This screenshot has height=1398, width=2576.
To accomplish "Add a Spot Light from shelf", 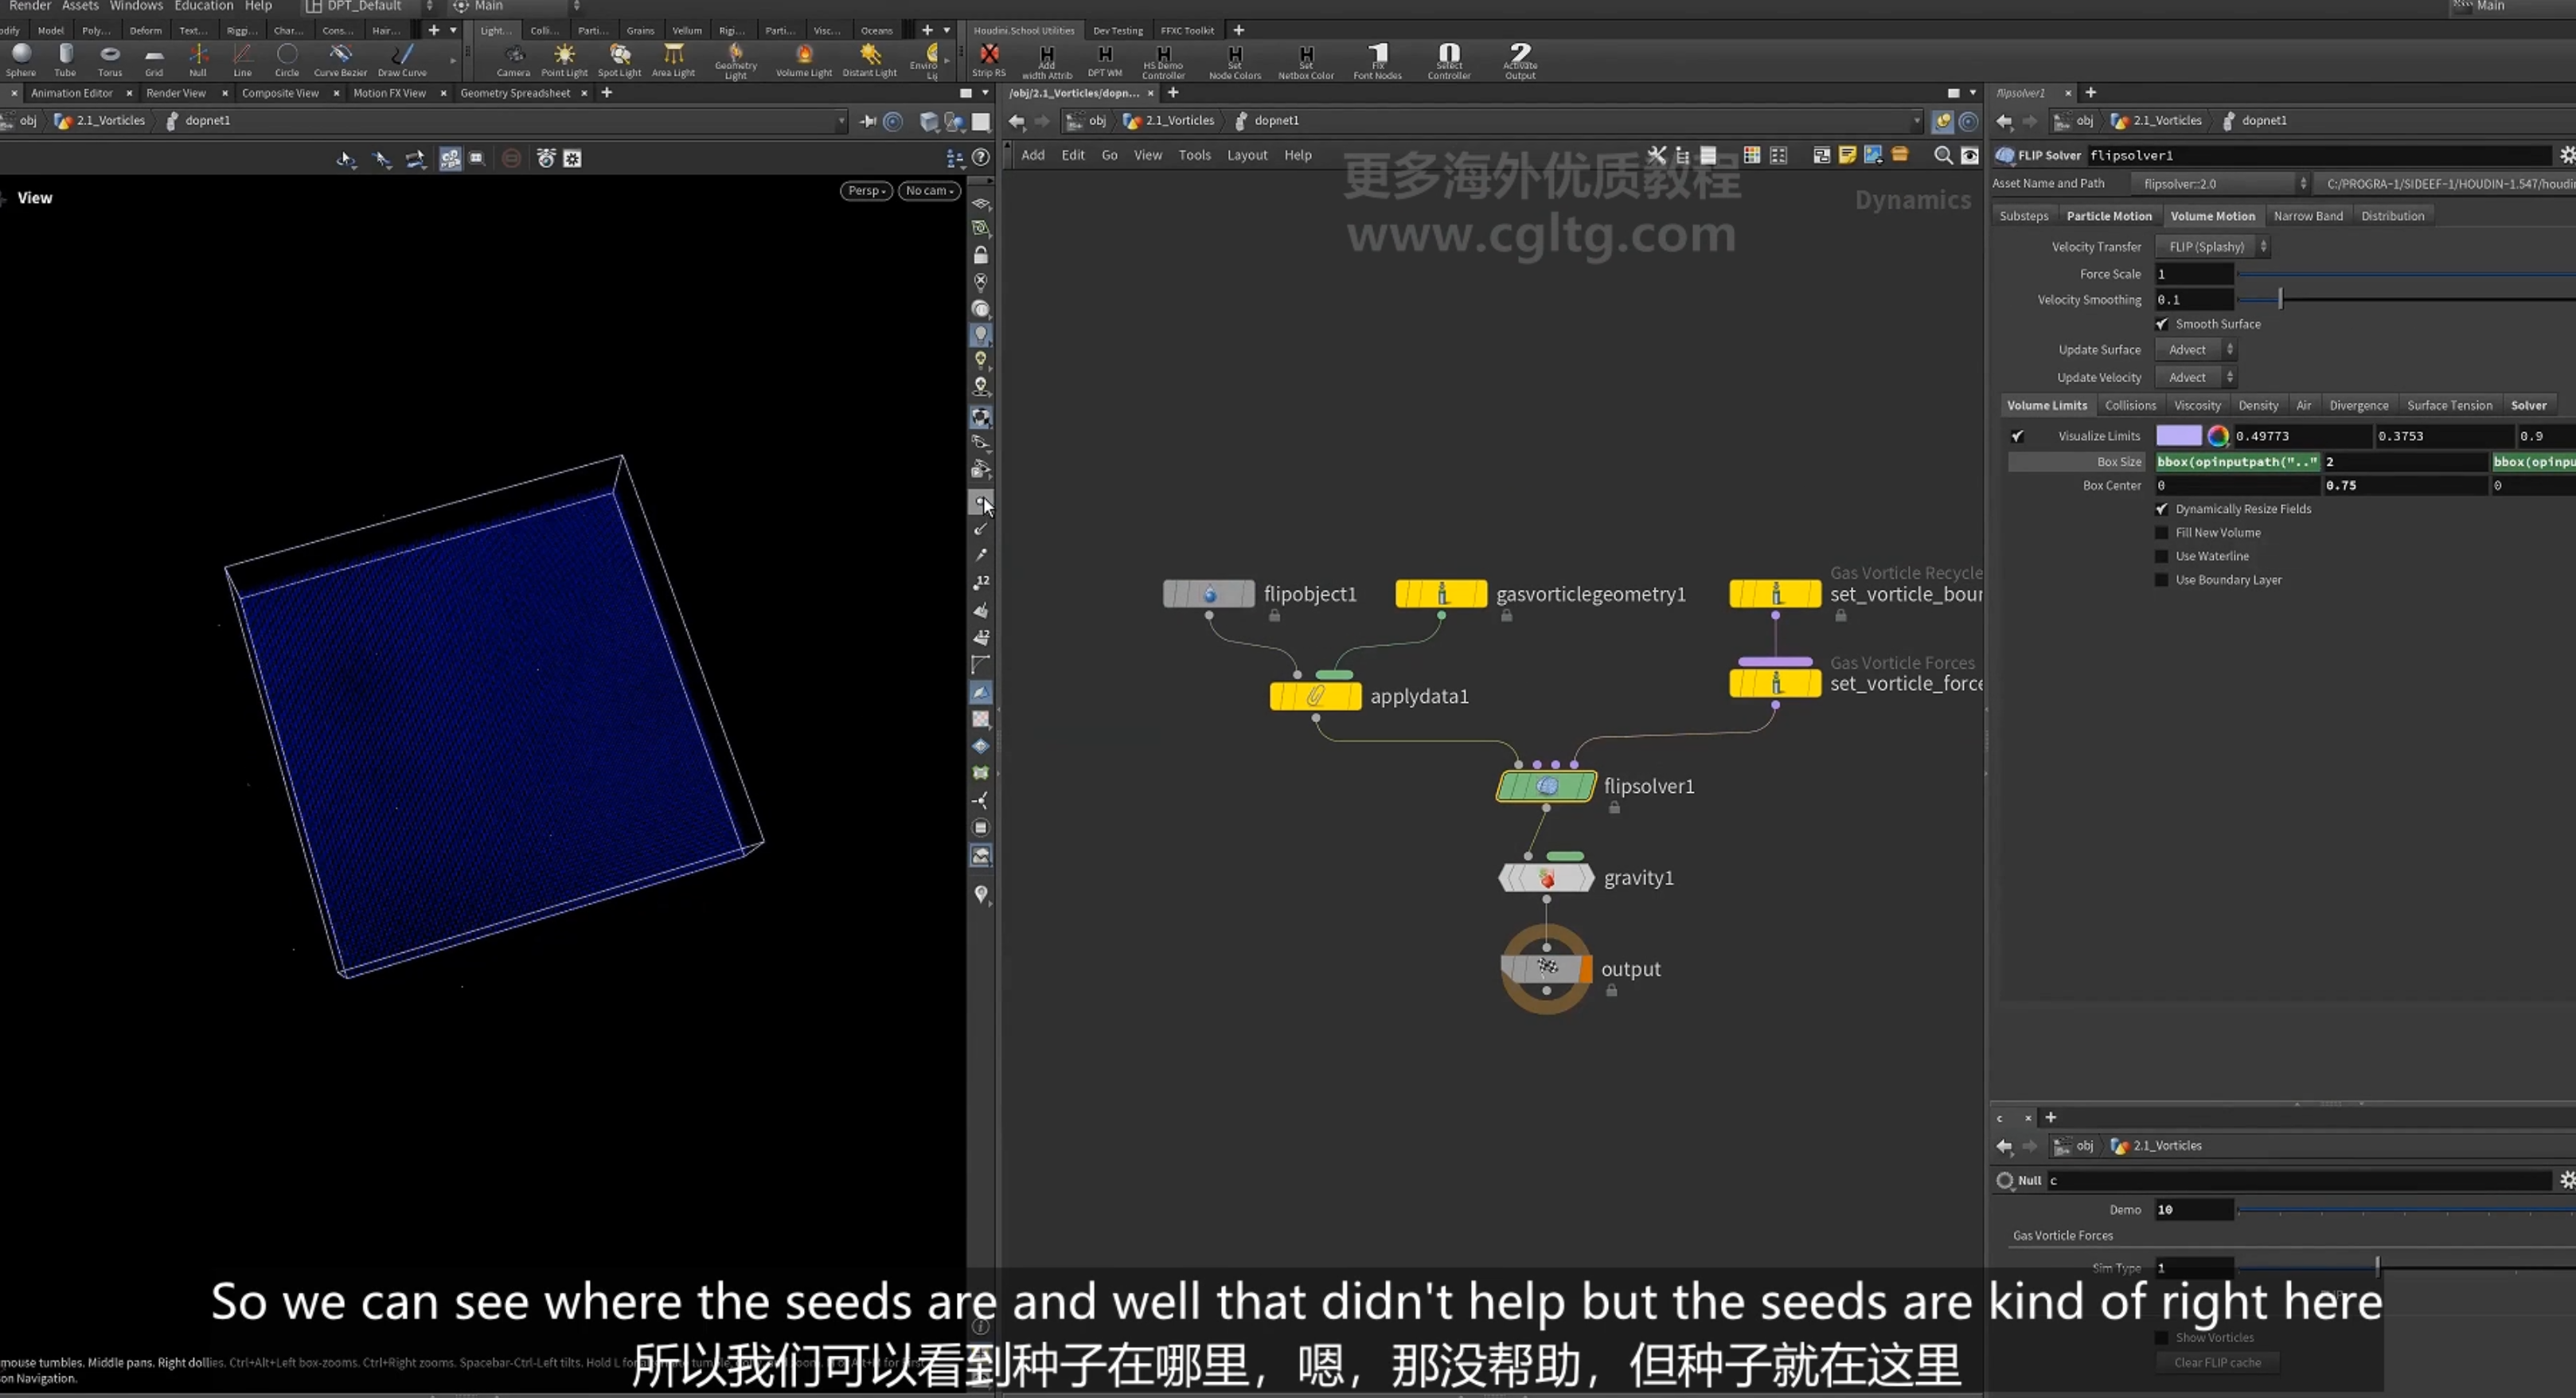I will [619, 59].
